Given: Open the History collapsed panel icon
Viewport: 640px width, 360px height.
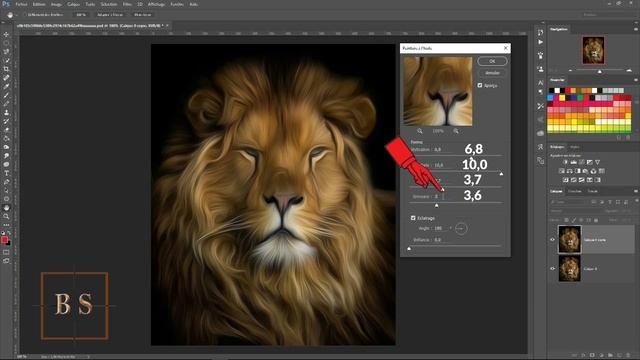Looking at the screenshot, I should [540, 32].
